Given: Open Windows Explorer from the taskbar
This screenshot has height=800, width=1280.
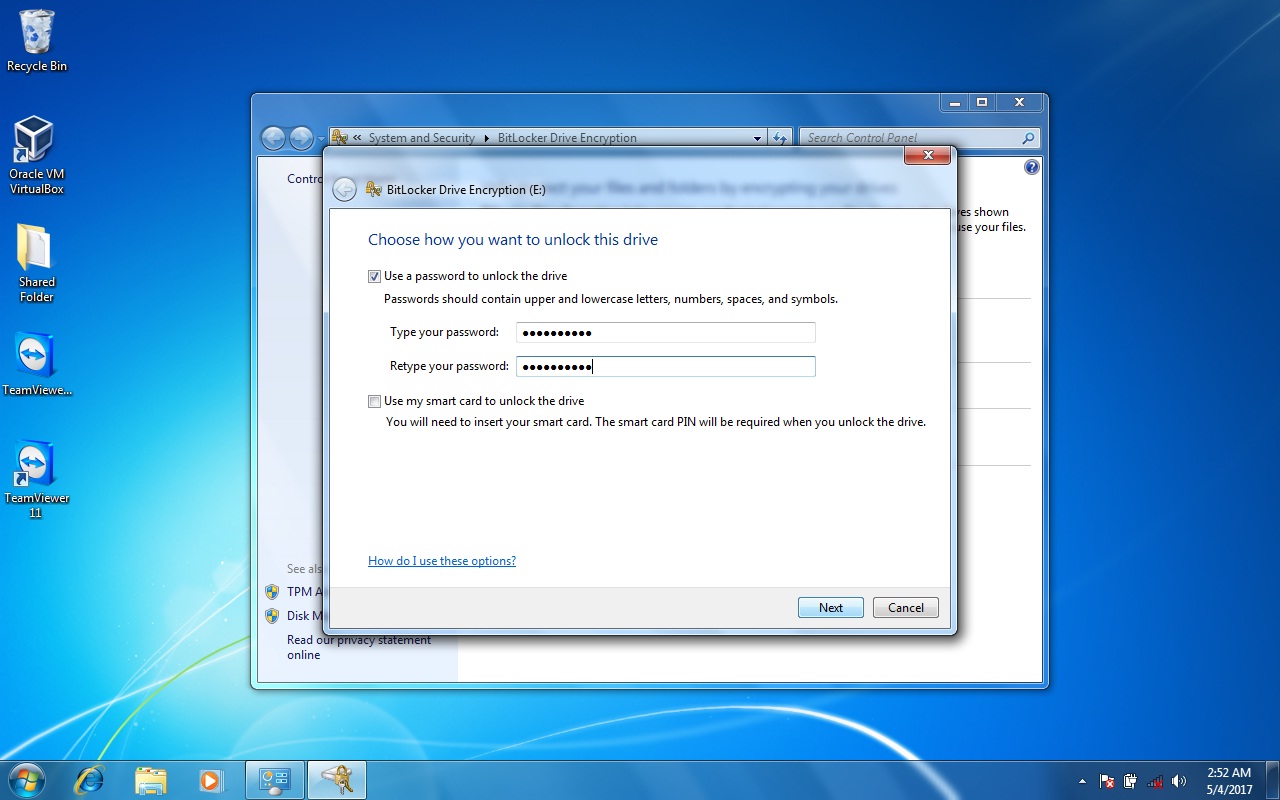Looking at the screenshot, I should (150, 780).
